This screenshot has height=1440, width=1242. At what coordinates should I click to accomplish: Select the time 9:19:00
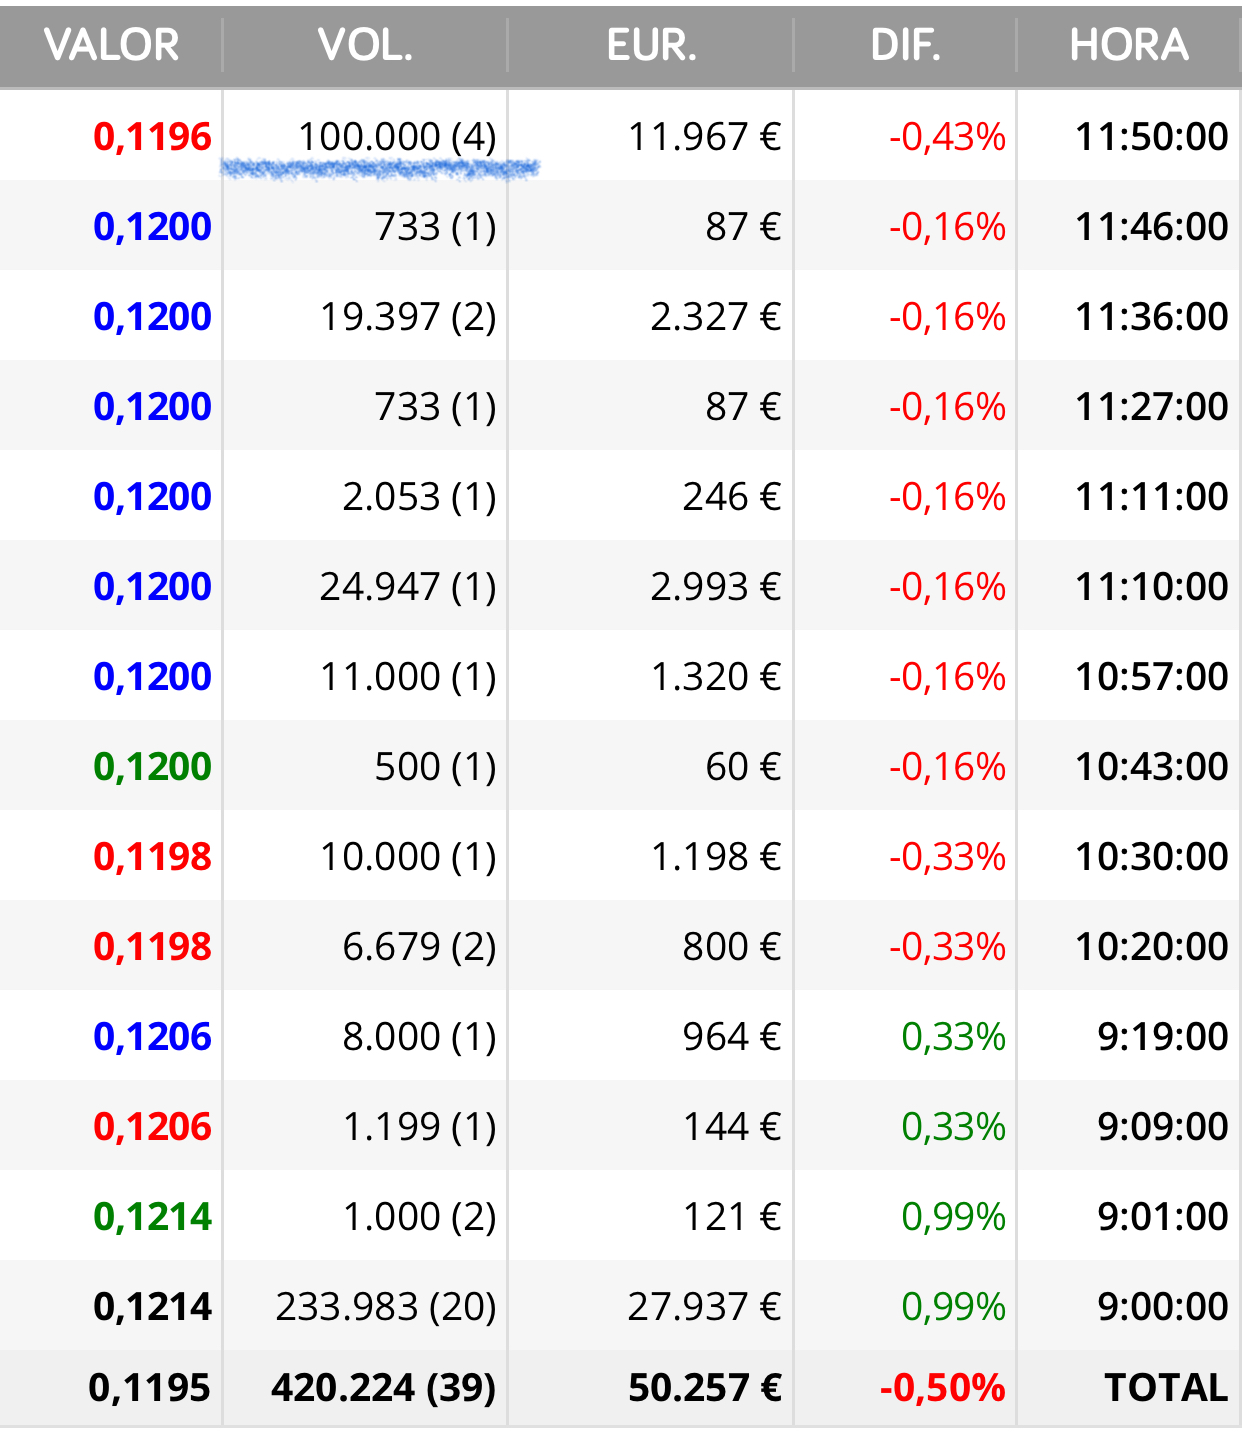pyautogui.click(x=1163, y=1037)
